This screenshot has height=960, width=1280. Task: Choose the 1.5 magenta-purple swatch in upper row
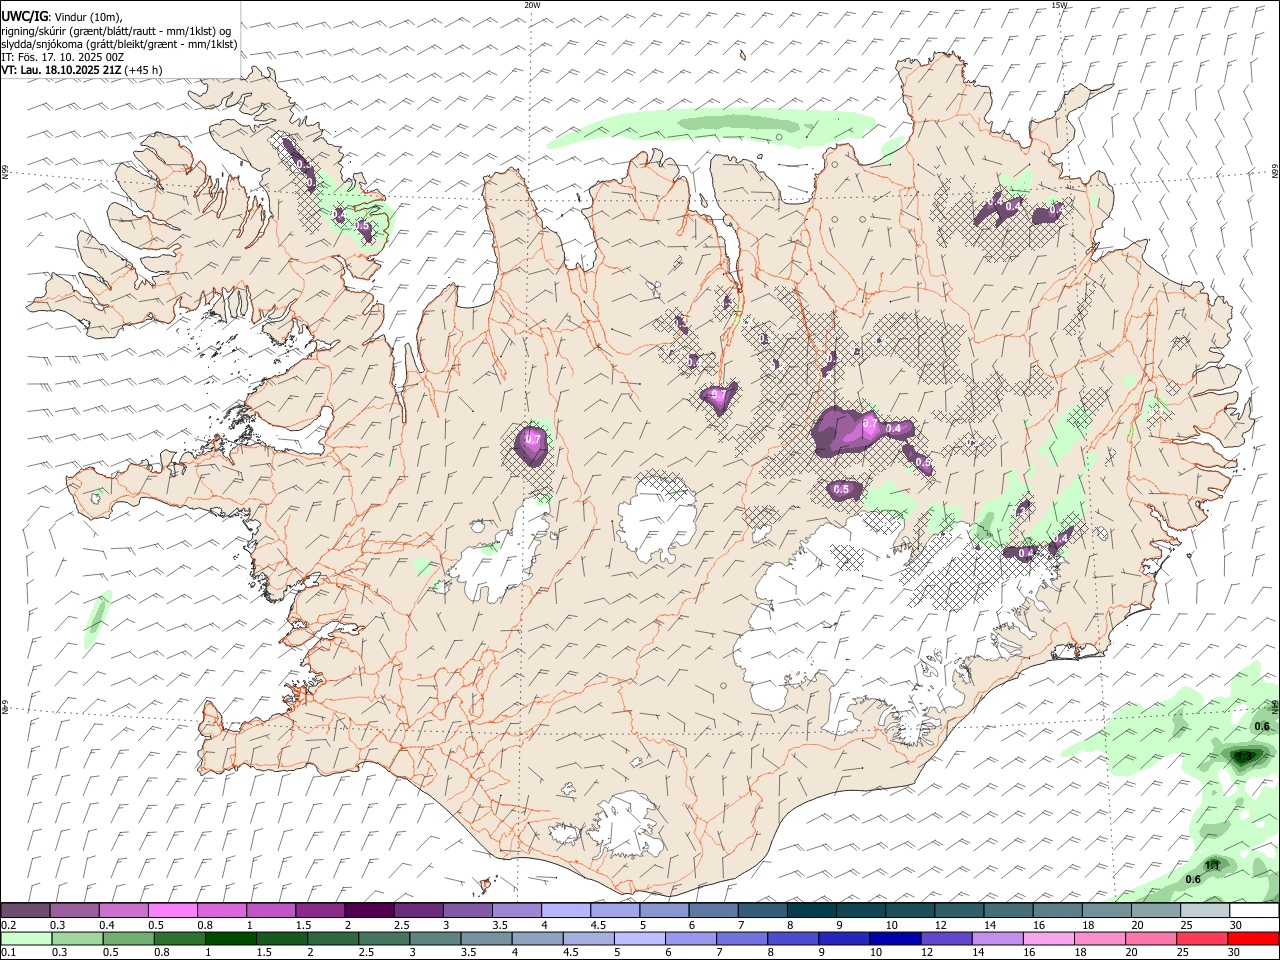pyautogui.click(x=320, y=911)
